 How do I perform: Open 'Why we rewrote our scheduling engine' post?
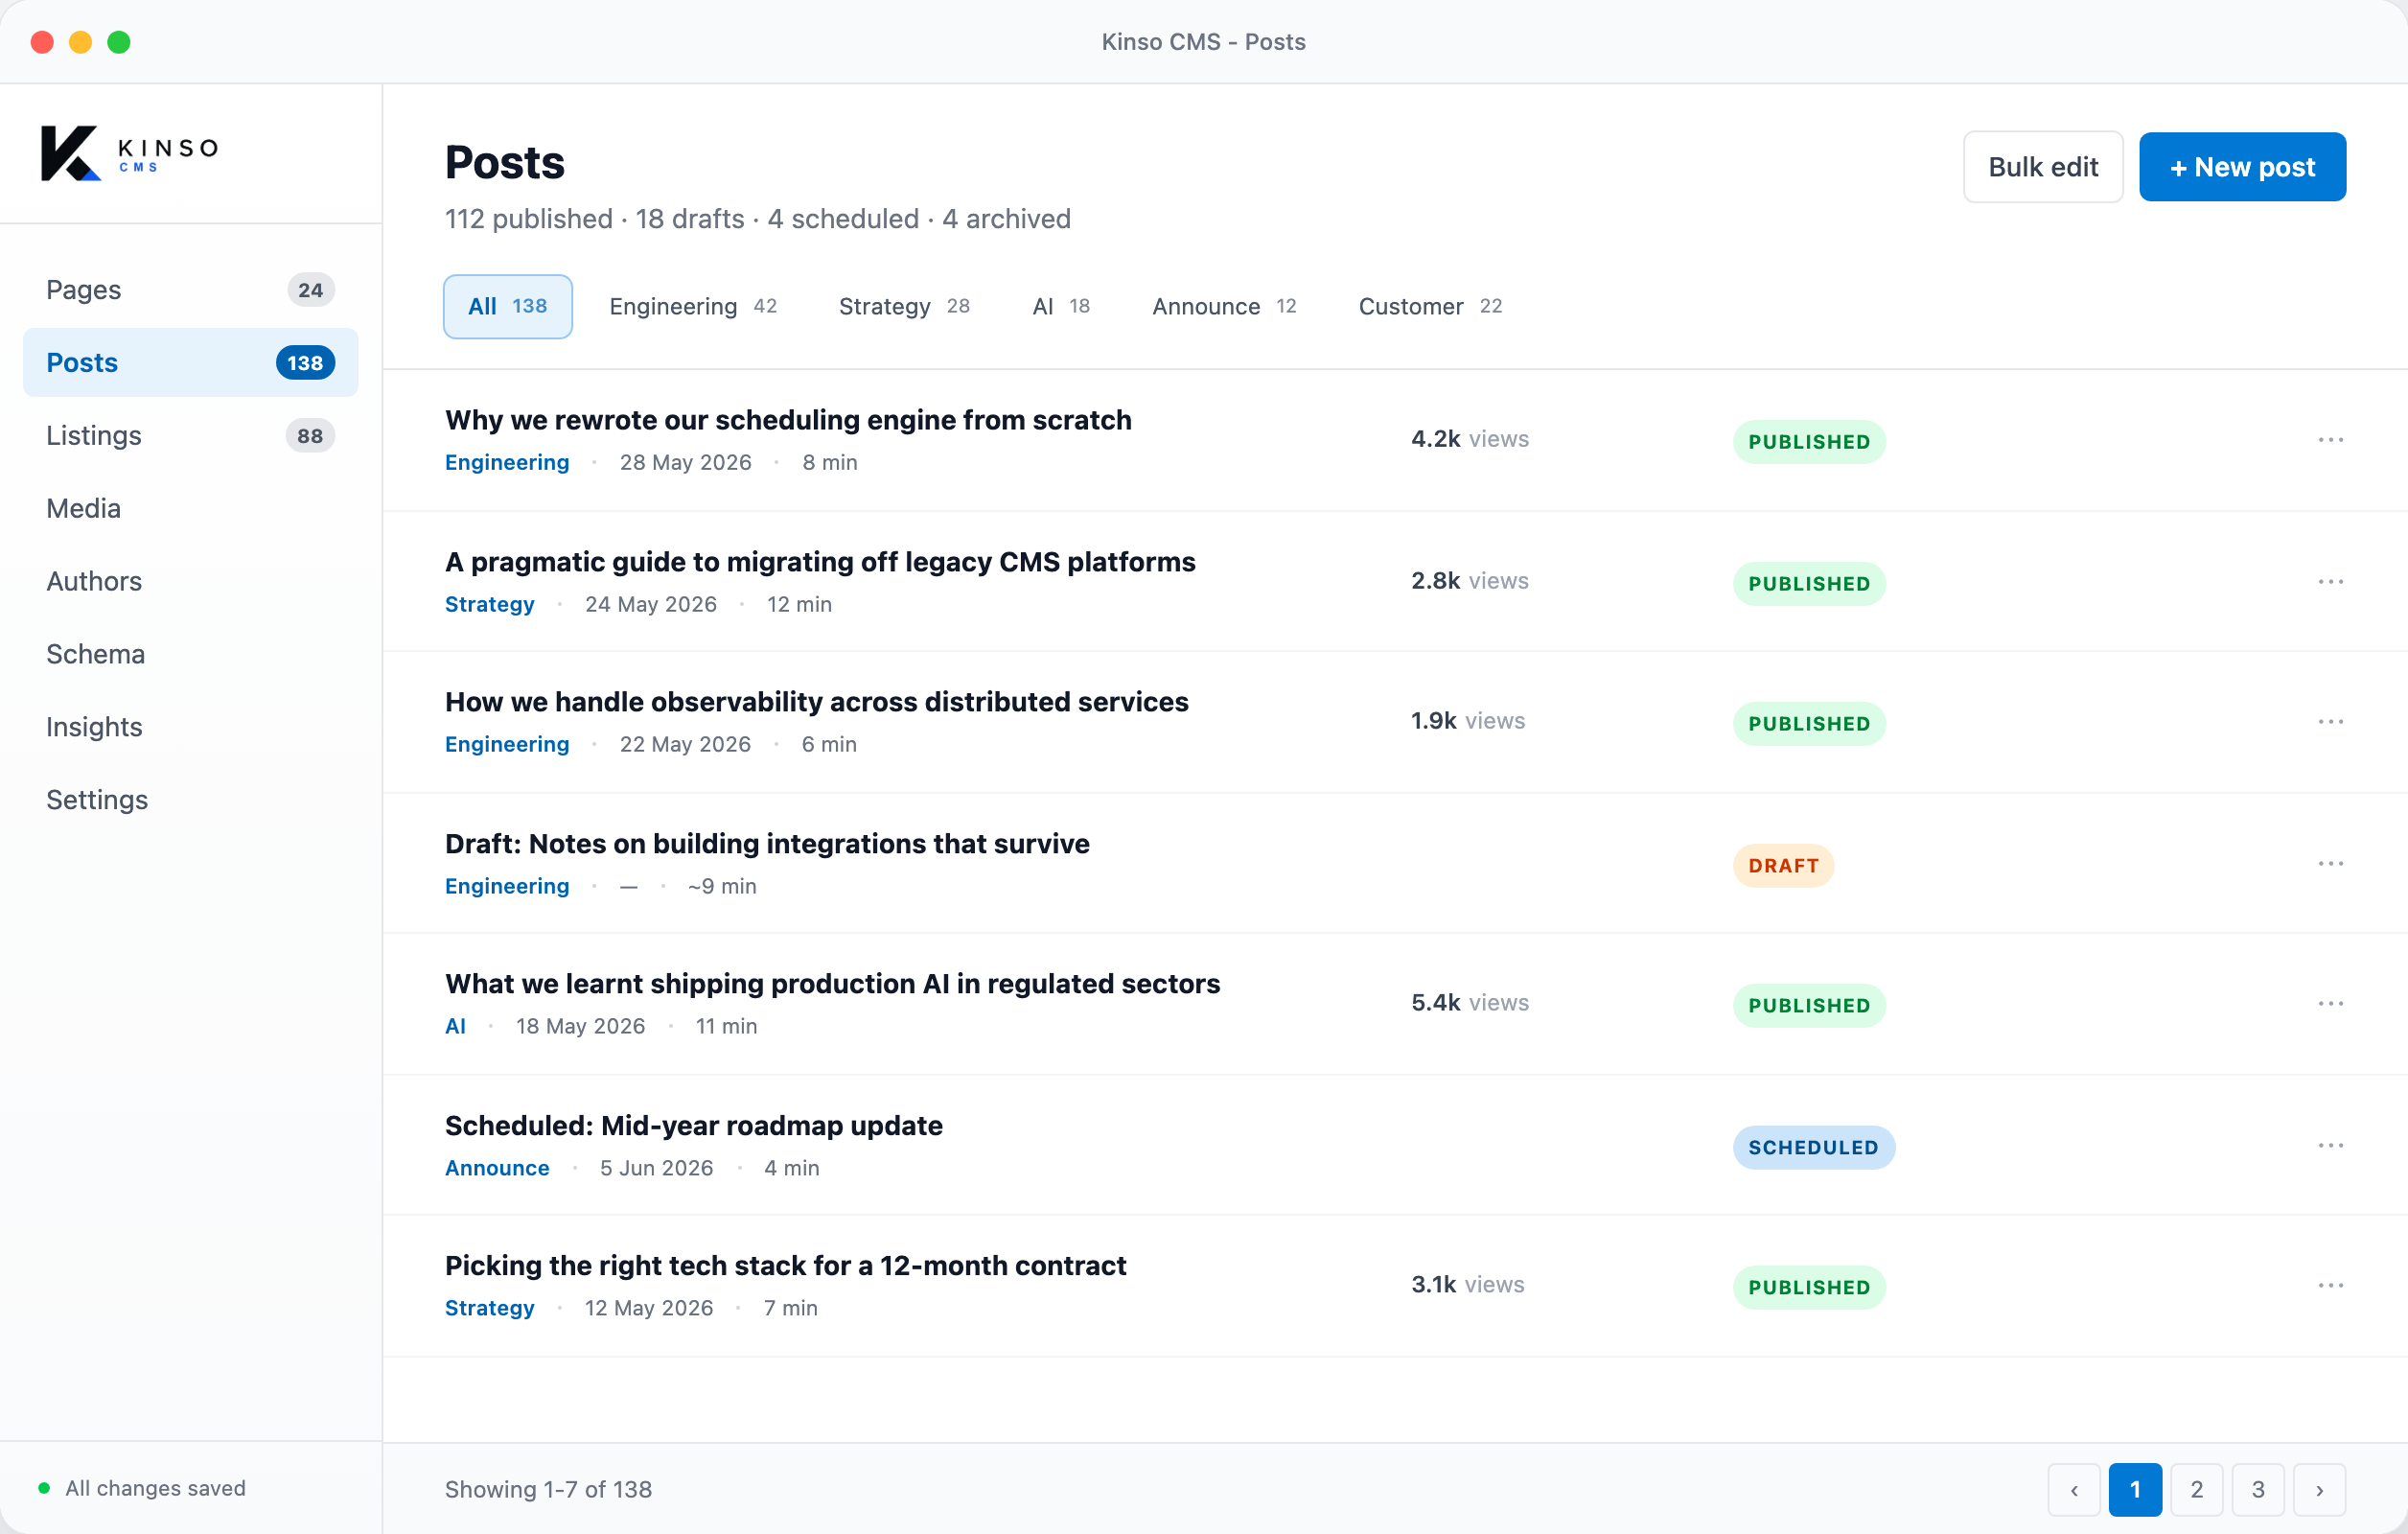coord(788,420)
